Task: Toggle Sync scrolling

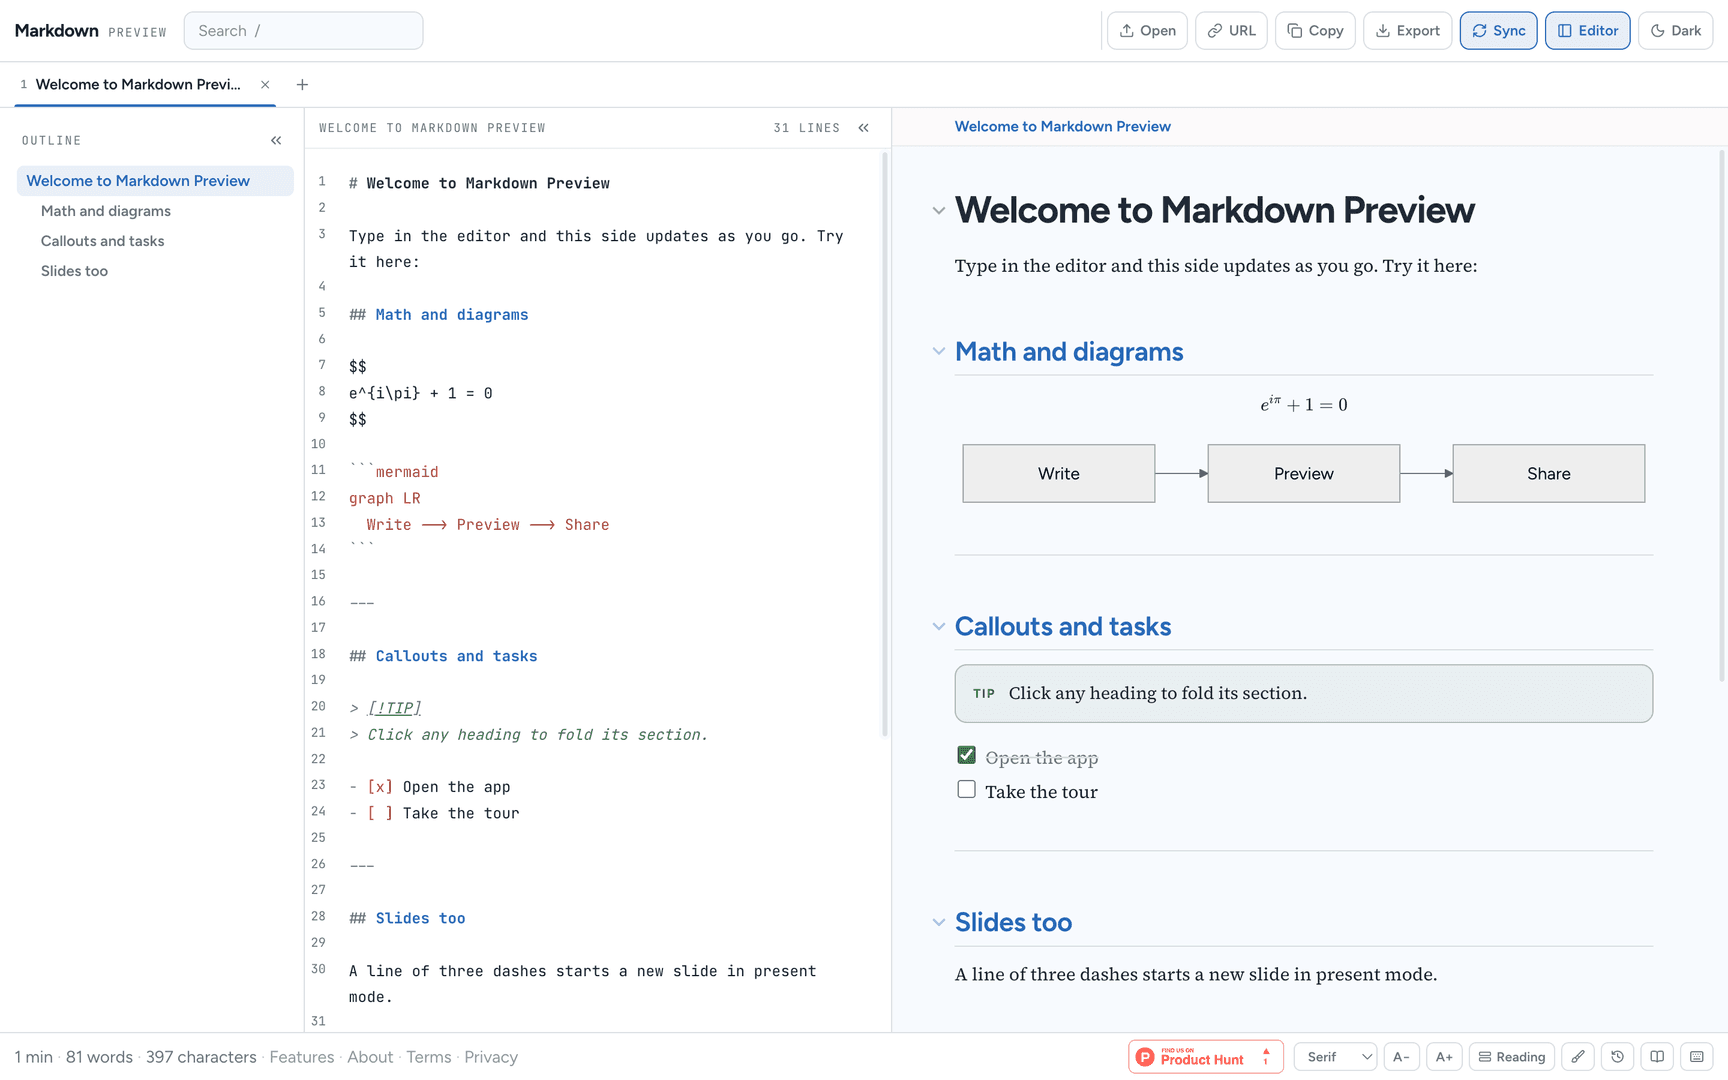Action: (1498, 31)
